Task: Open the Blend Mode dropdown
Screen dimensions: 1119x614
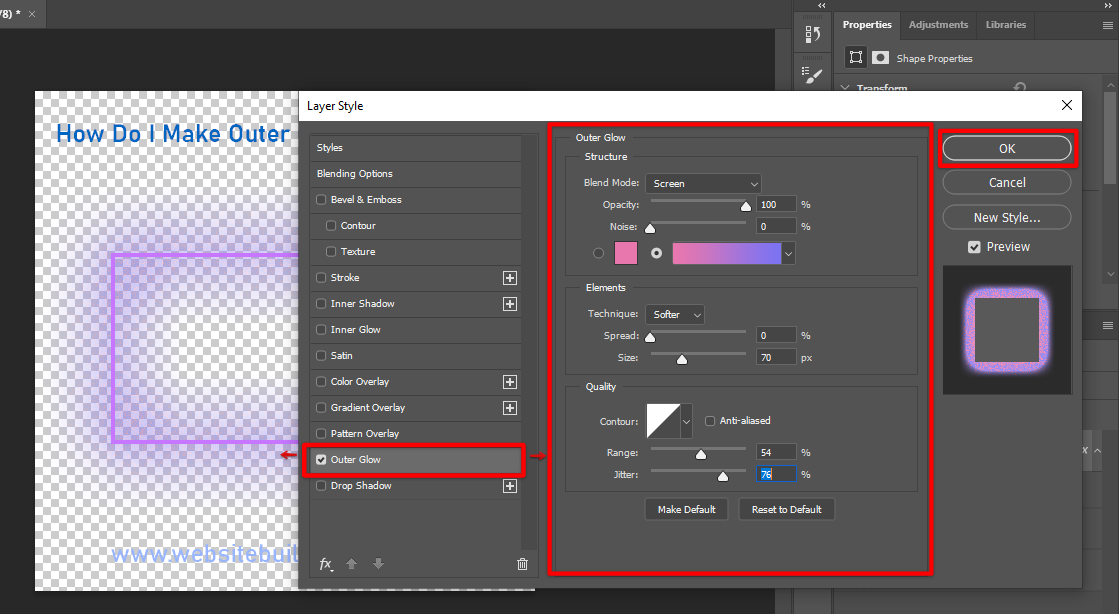Action: 703,184
